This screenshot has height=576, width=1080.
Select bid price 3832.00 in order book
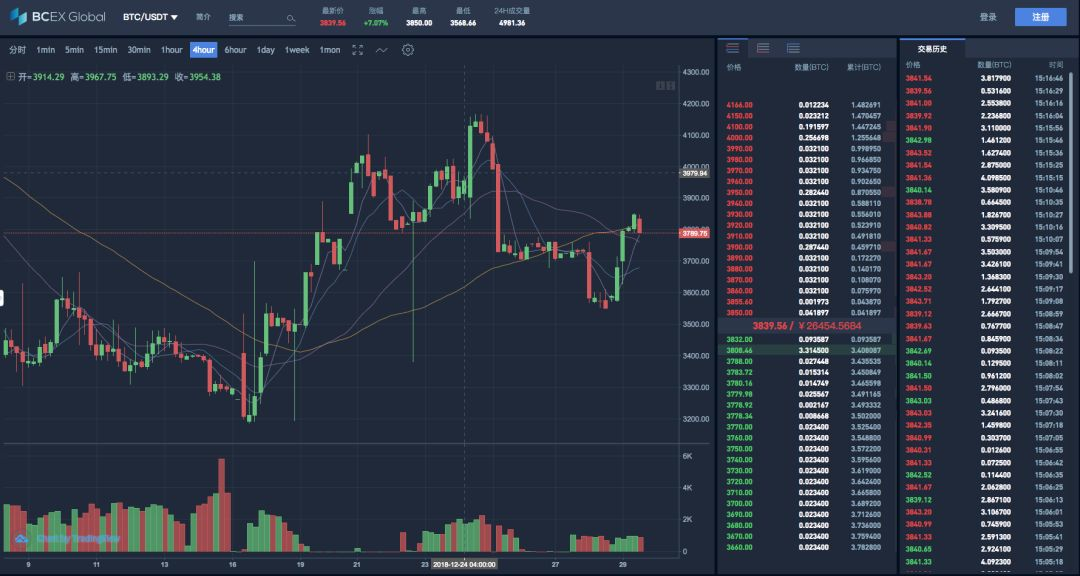(739, 339)
